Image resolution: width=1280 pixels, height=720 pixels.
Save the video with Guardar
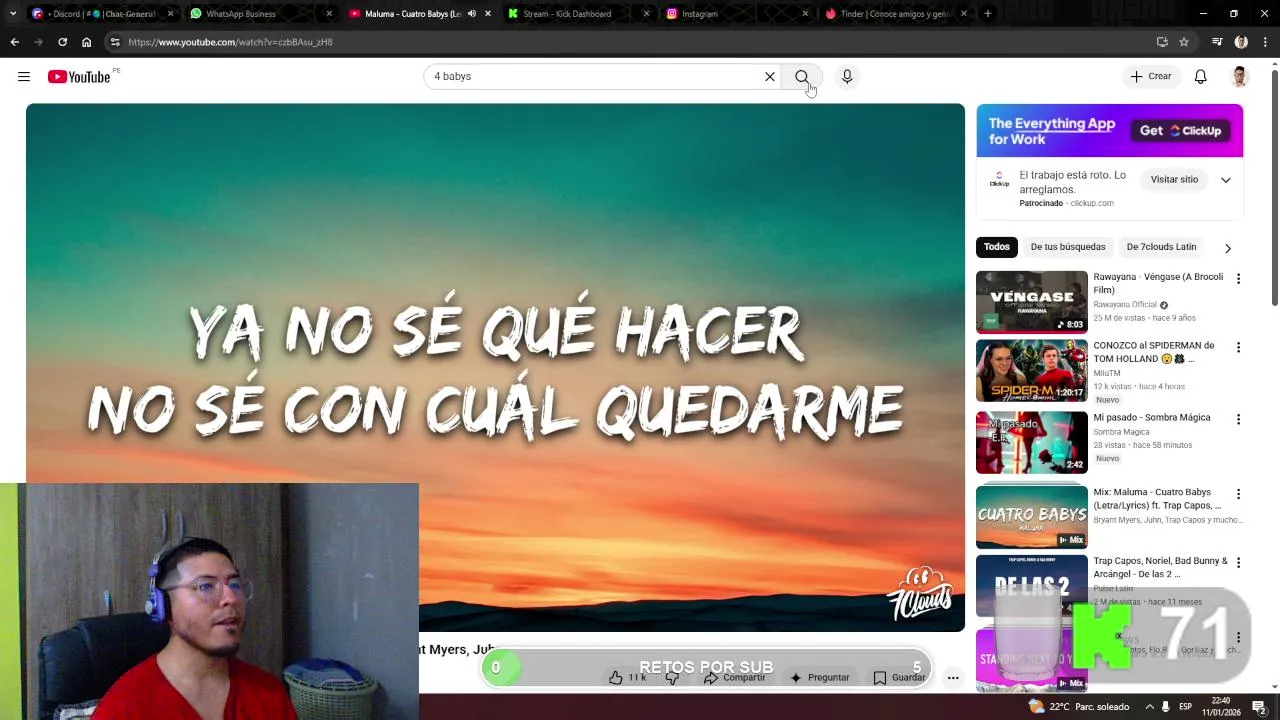click(x=899, y=678)
